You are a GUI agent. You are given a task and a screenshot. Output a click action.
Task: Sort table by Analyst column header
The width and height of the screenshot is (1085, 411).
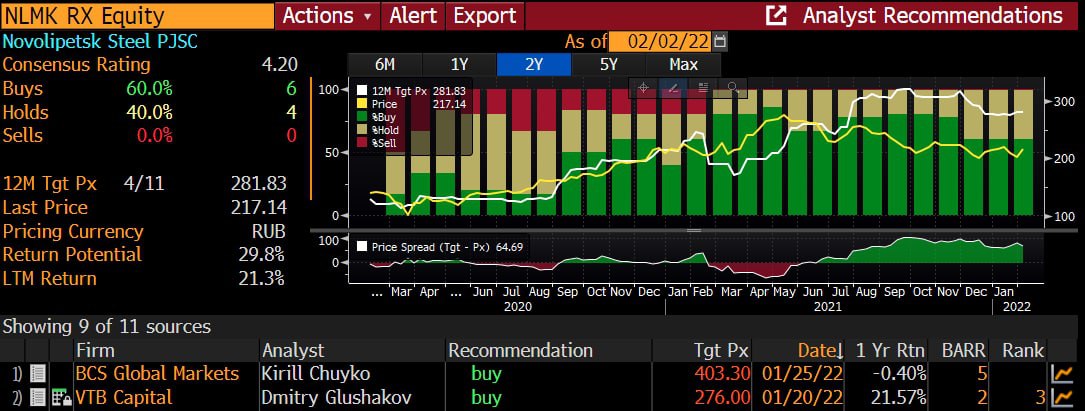(293, 350)
